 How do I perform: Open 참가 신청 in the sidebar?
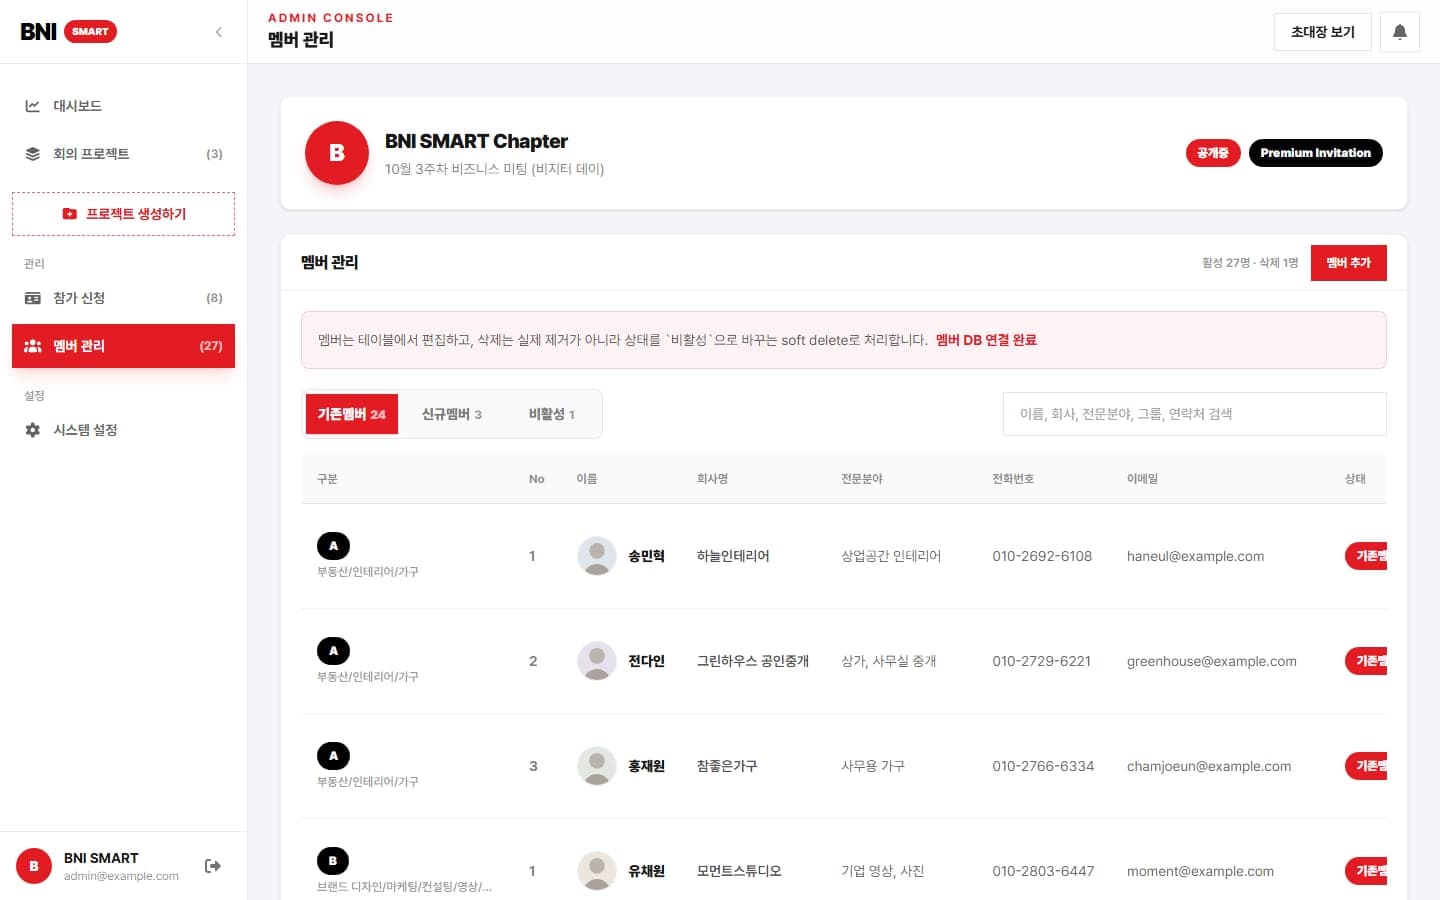123,298
